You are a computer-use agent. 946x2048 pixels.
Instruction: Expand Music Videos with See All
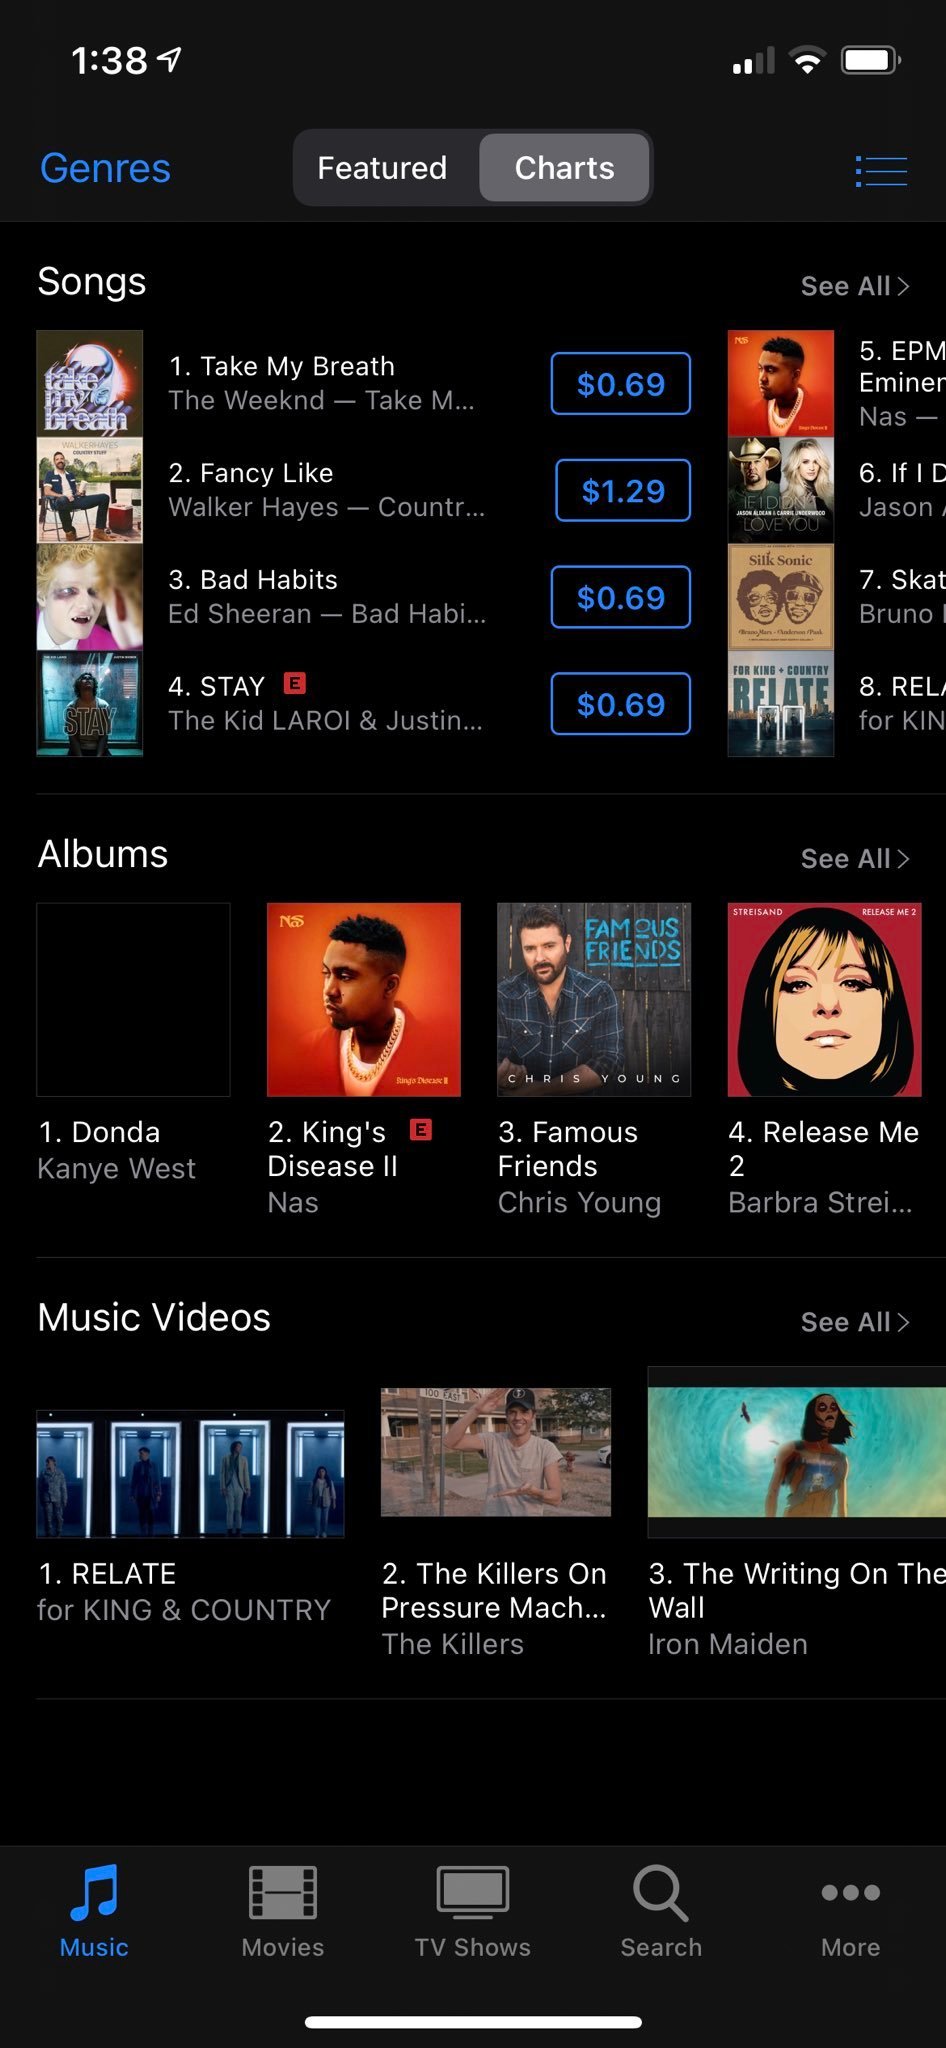click(x=855, y=1322)
